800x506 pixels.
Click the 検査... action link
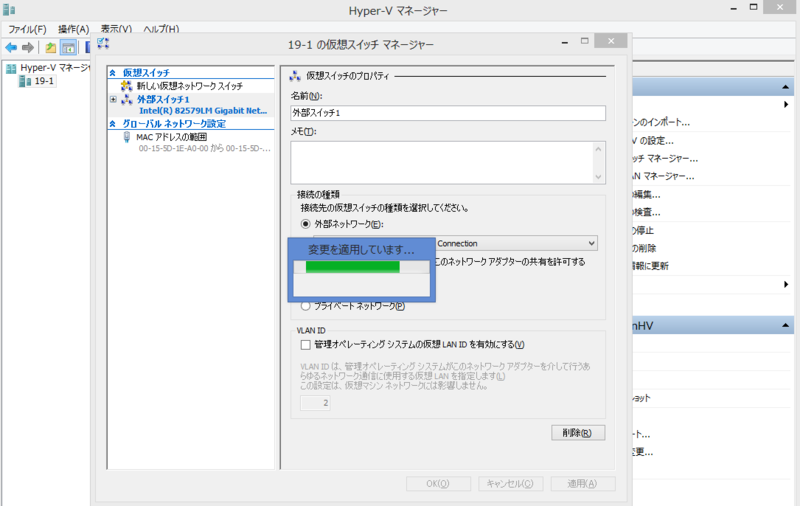[646, 213]
